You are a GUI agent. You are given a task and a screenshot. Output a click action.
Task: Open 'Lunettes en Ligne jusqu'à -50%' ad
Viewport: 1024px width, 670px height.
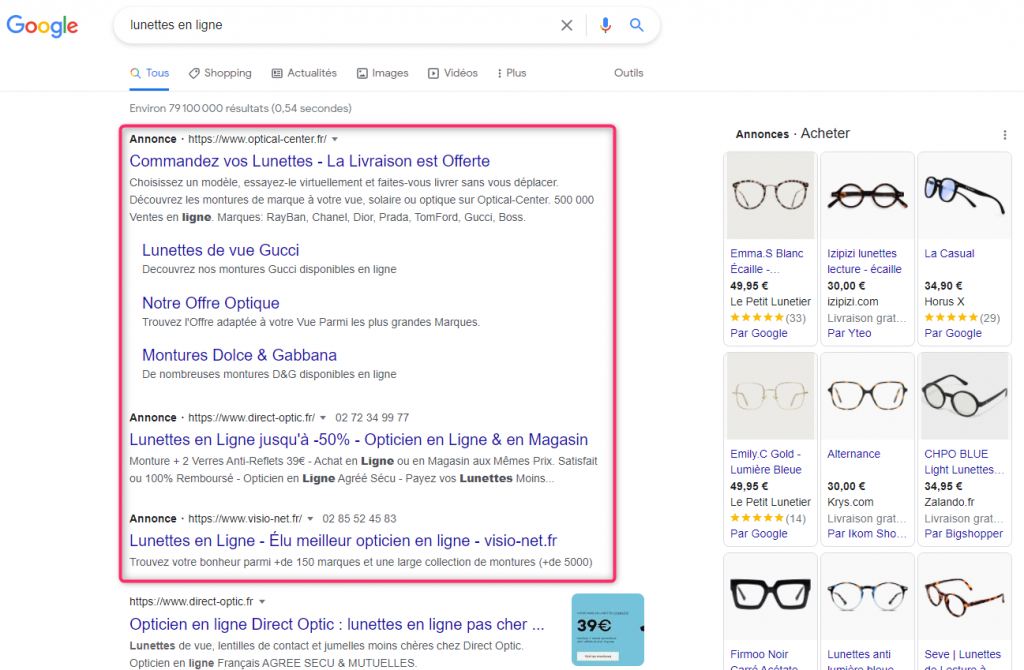click(359, 439)
